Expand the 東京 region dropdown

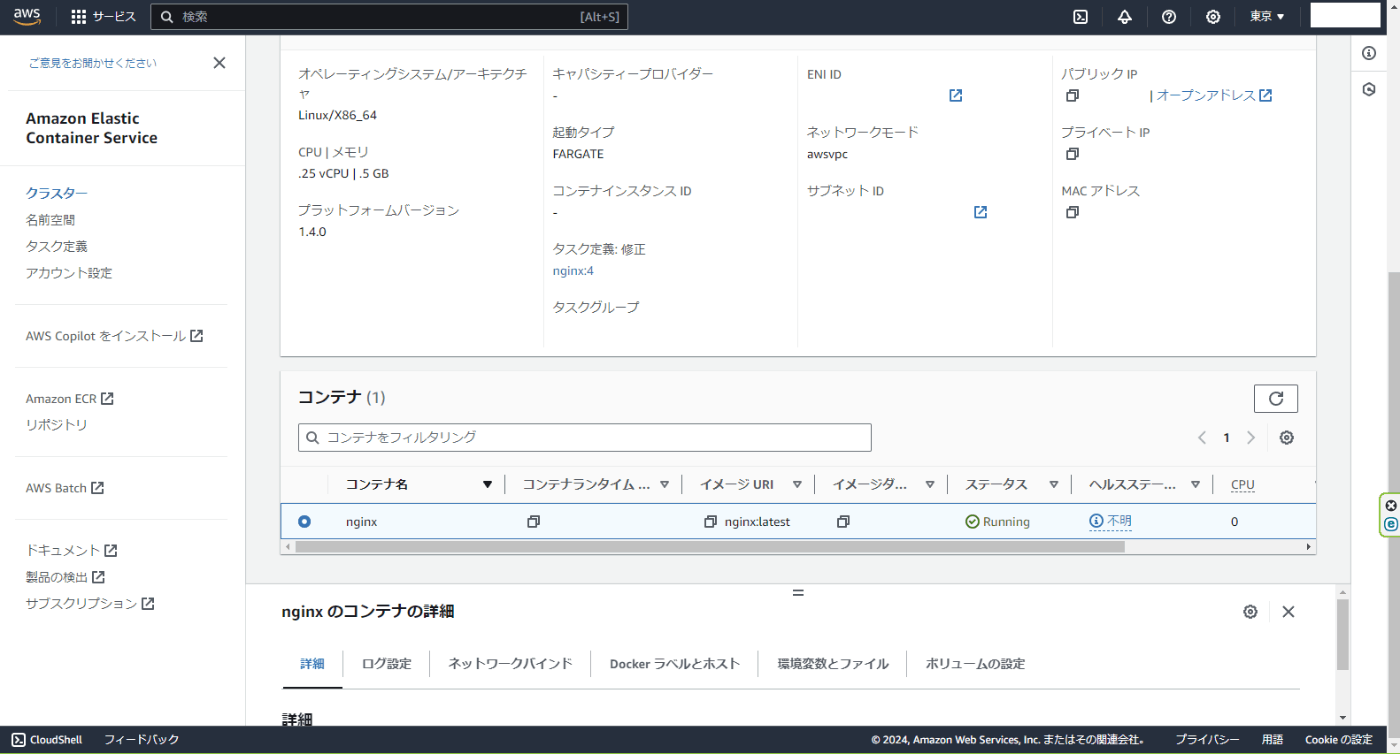pos(1267,17)
